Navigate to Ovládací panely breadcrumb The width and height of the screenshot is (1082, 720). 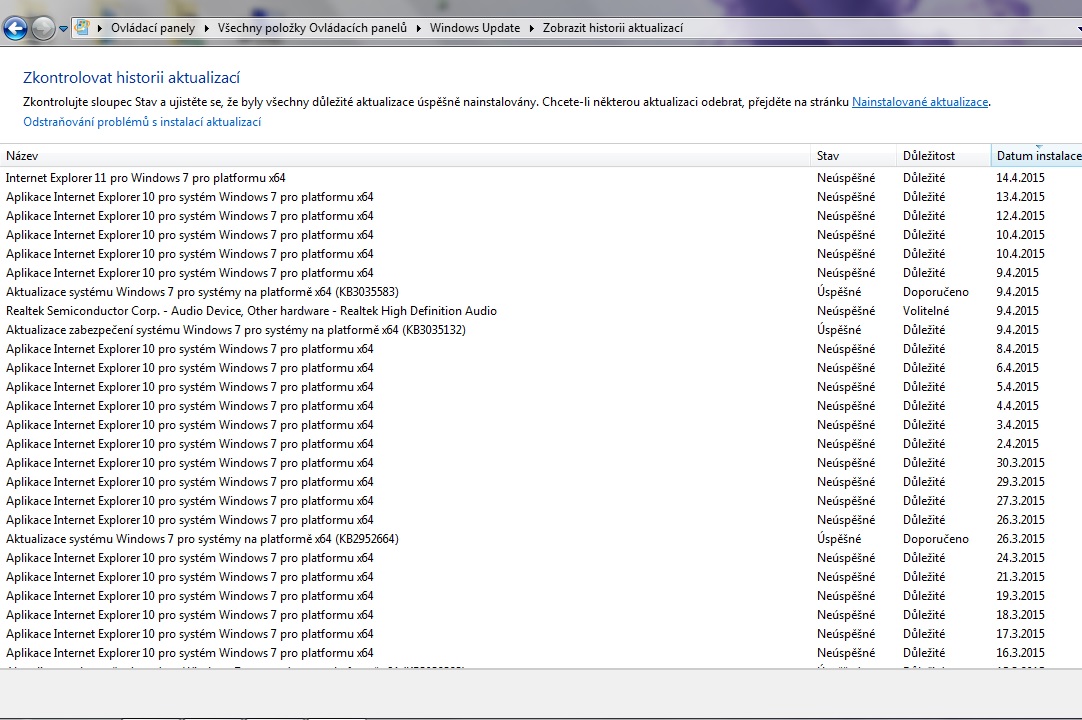(153, 28)
